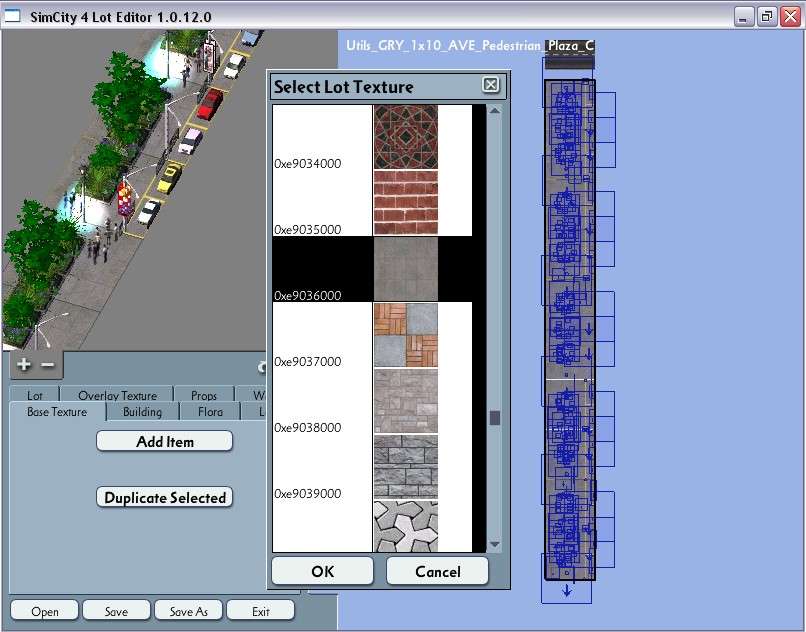Image resolution: width=806 pixels, height=632 pixels.
Task: Select the dark stone block texture 0xe9039000
Action: point(372,467)
